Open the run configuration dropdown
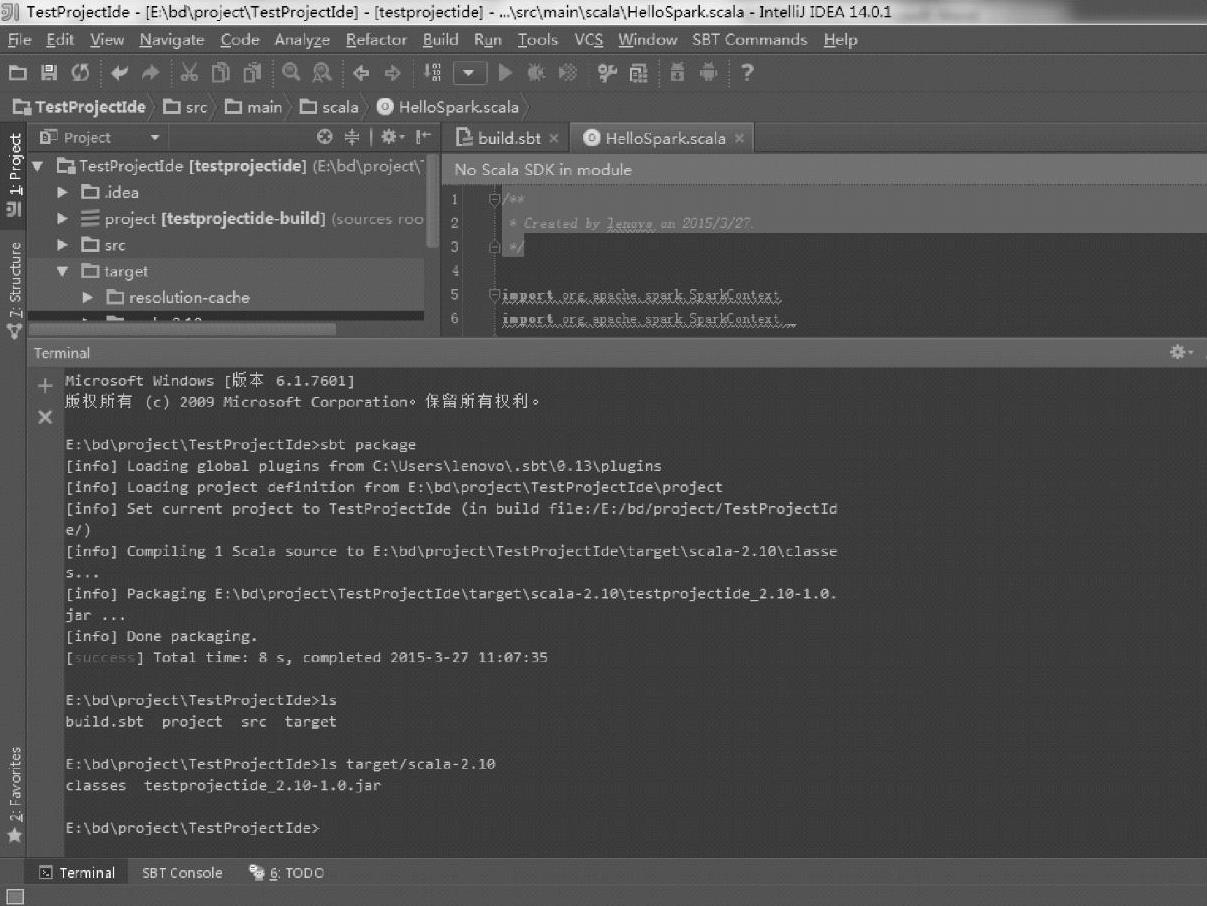 coord(470,73)
